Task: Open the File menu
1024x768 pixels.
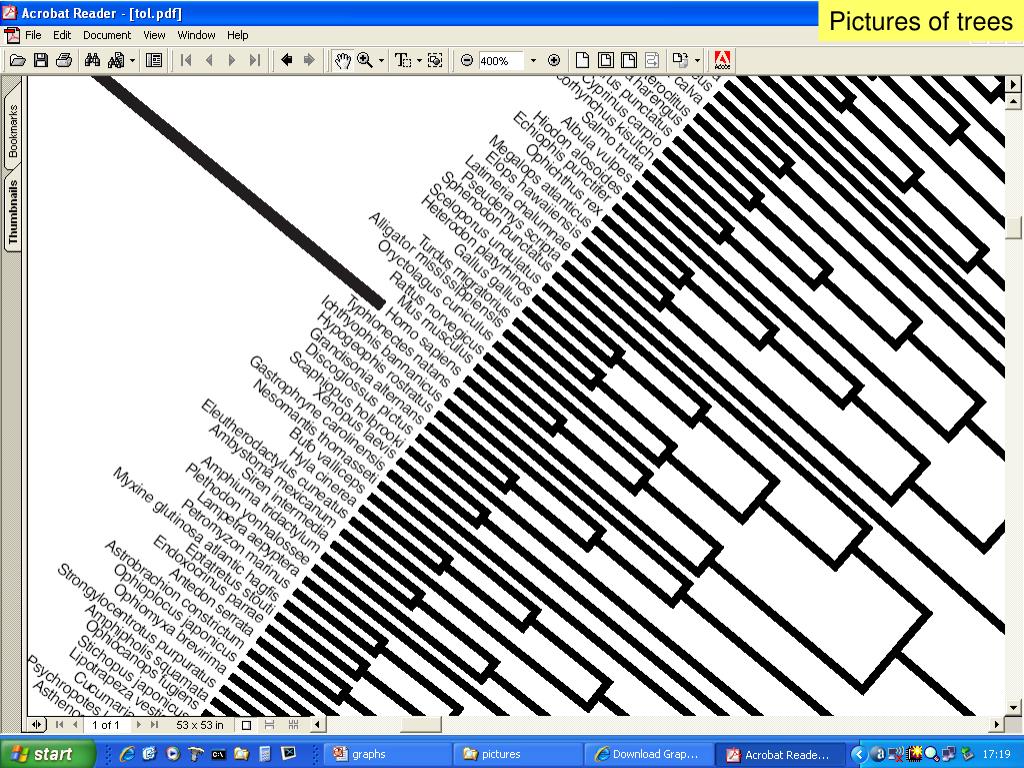Action: tap(33, 35)
